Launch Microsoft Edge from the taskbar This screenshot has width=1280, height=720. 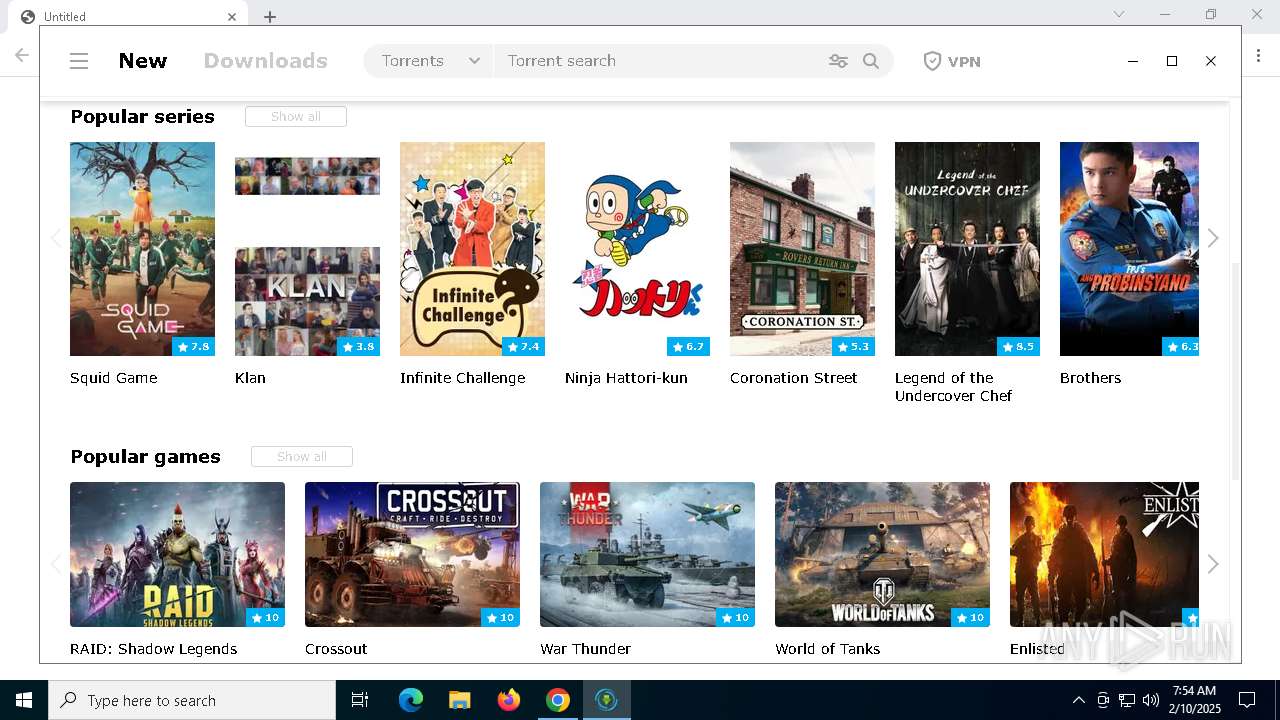[x=411, y=700]
